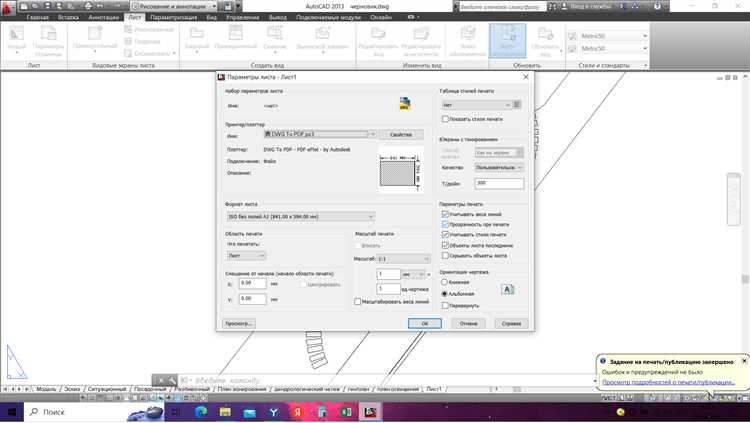The width and height of the screenshot is (750, 423).
Task: Switch to the 'Управление' ribbon tab
Action: coord(243,17)
